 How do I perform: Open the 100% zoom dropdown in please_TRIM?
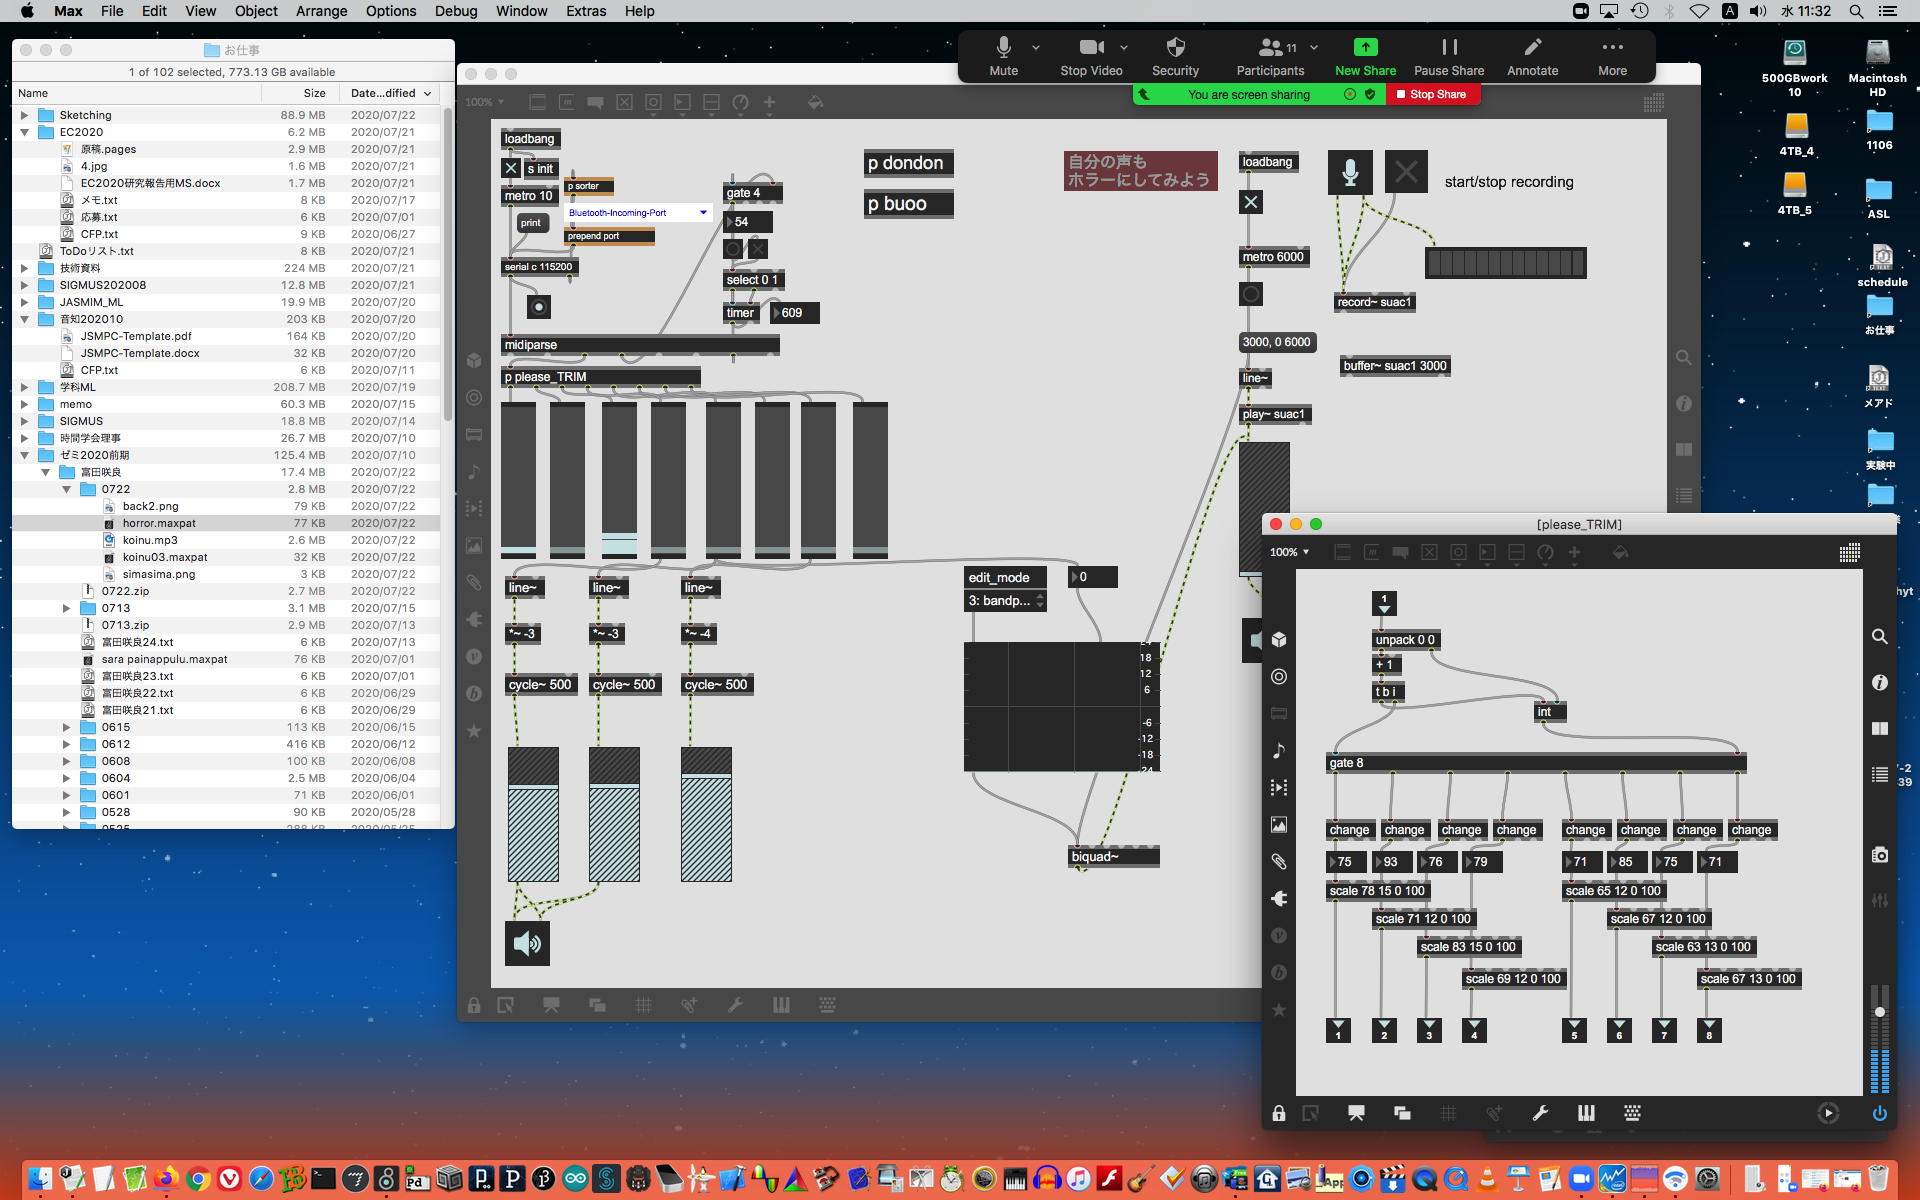[x=1289, y=552]
